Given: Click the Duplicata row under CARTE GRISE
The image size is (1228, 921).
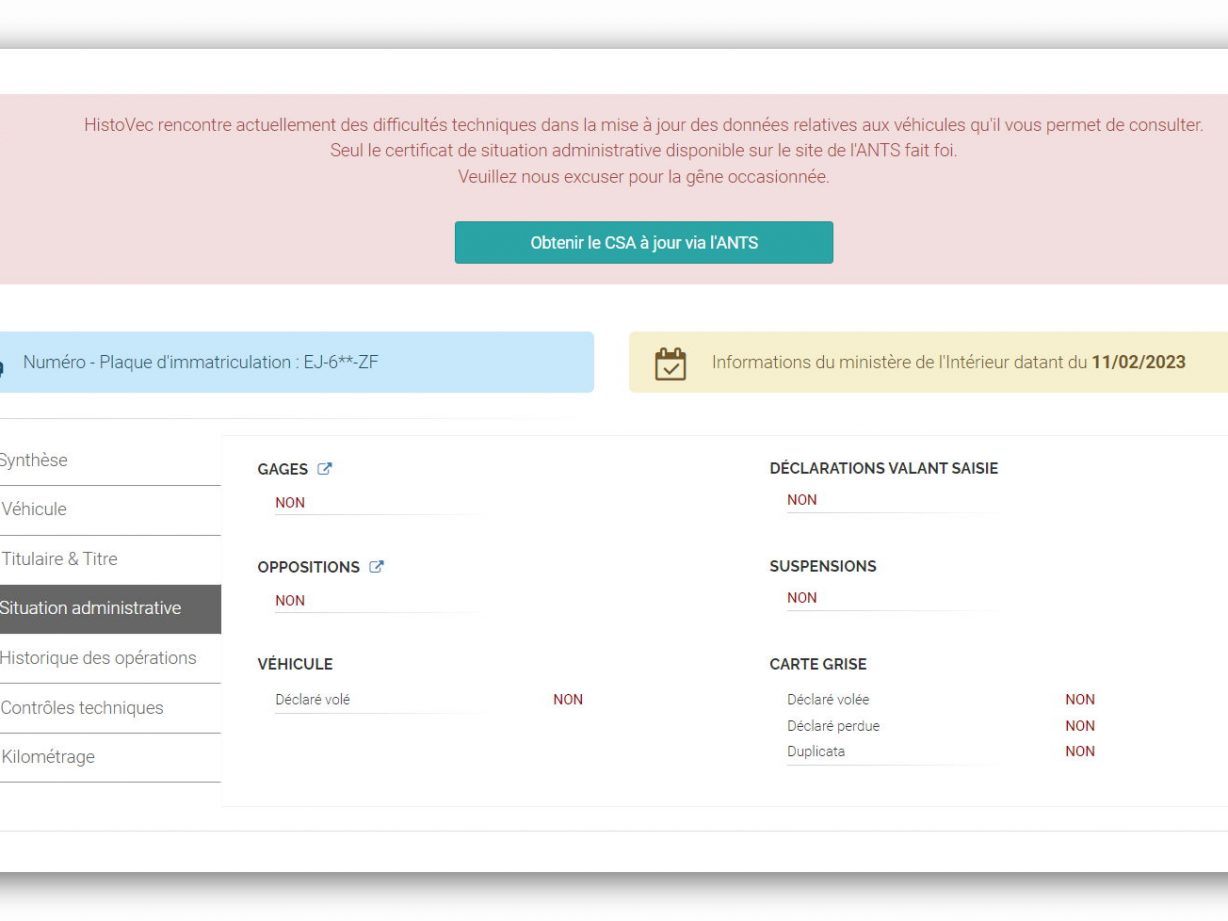Looking at the screenshot, I should coord(816,752).
